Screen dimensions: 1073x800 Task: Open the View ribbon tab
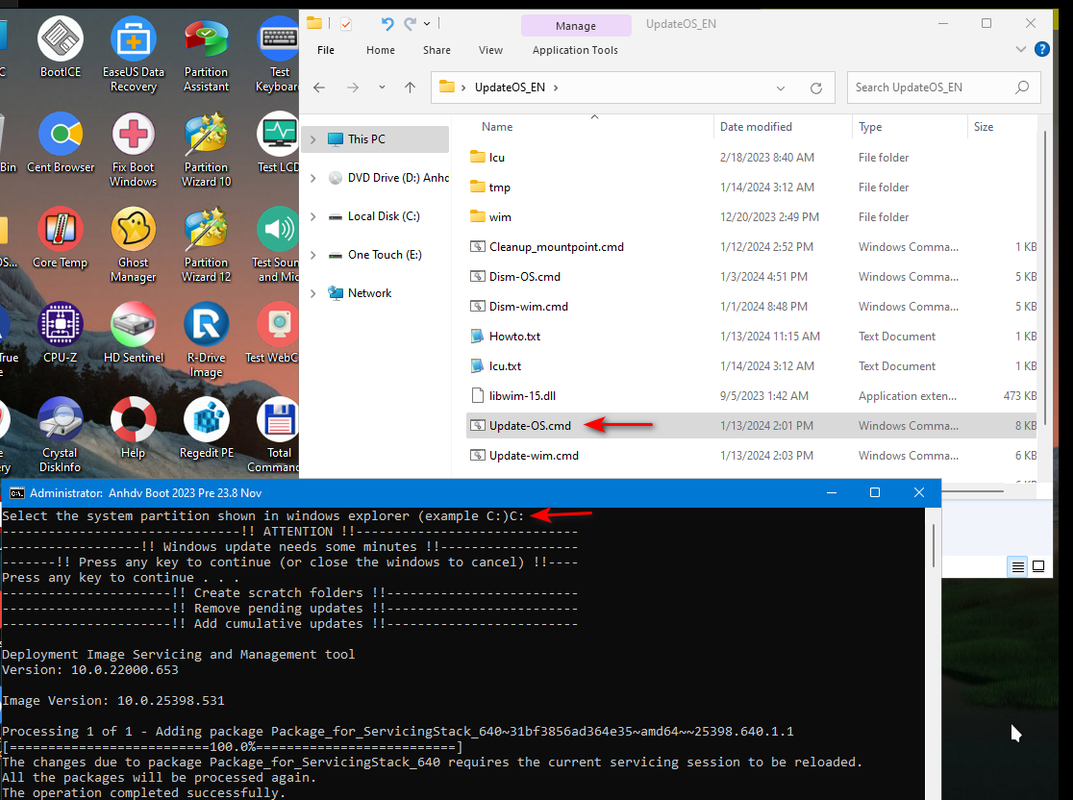[491, 50]
